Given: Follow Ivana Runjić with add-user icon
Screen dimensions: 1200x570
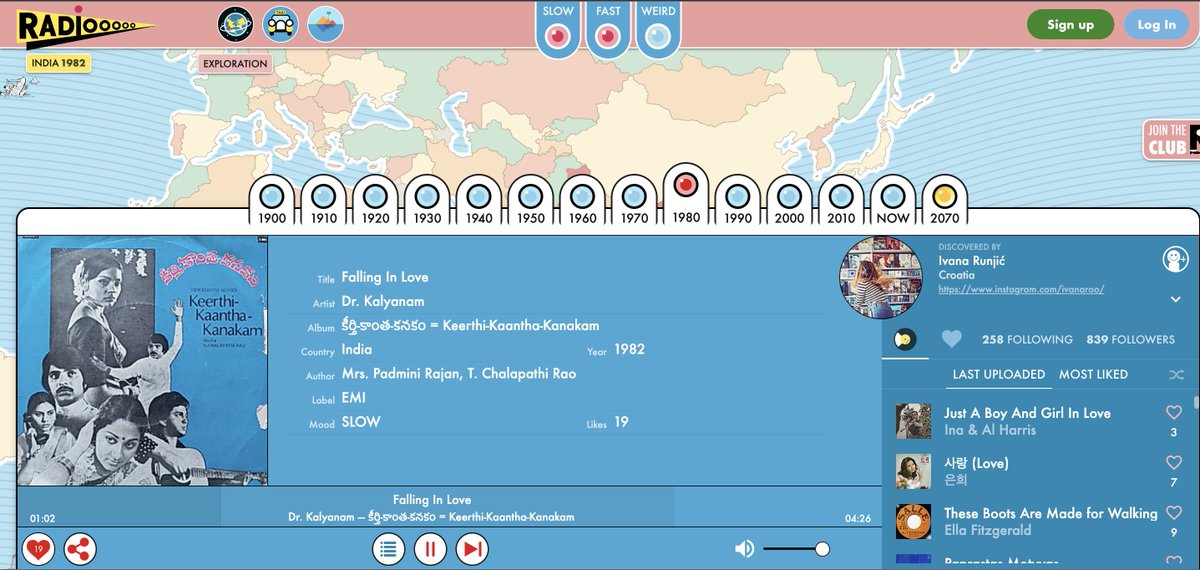Looking at the screenshot, I should [x=1175, y=260].
